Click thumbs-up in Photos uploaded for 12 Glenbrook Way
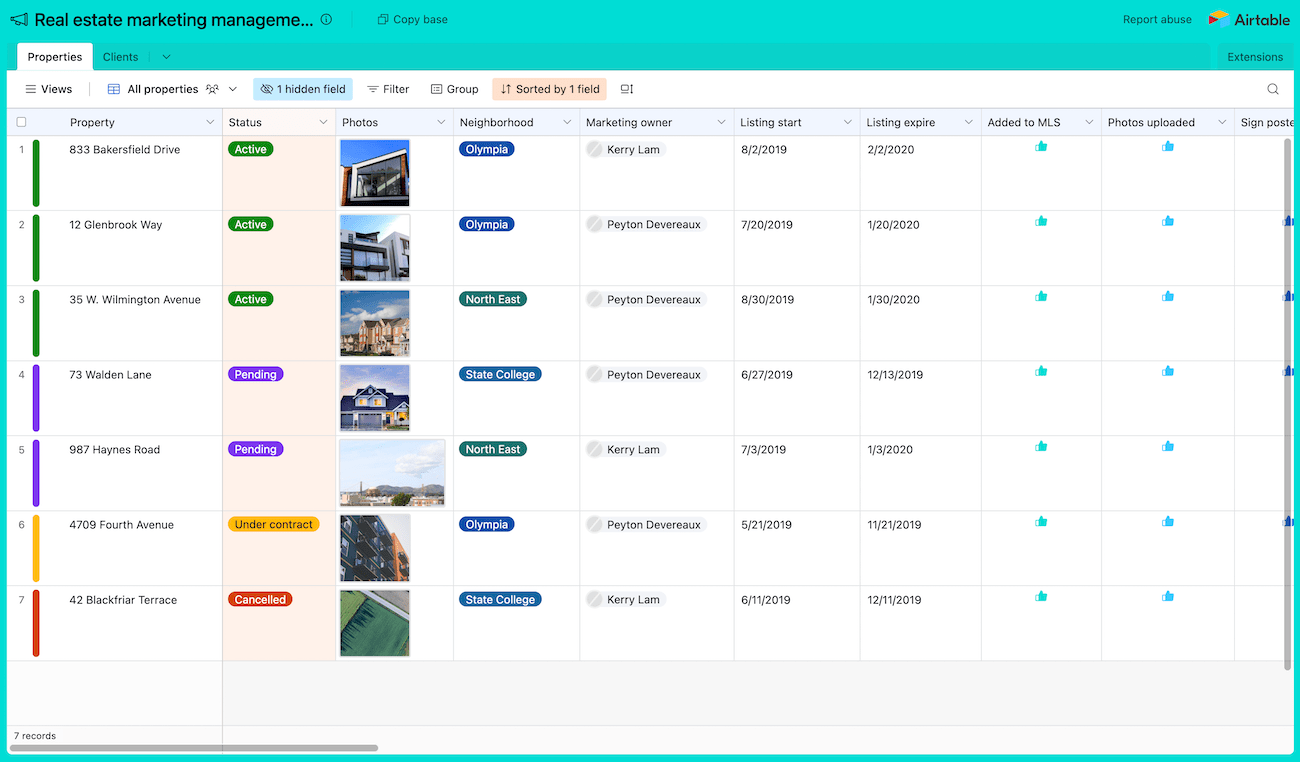Viewport: 1300px width, 762px height. point(1168,221)
